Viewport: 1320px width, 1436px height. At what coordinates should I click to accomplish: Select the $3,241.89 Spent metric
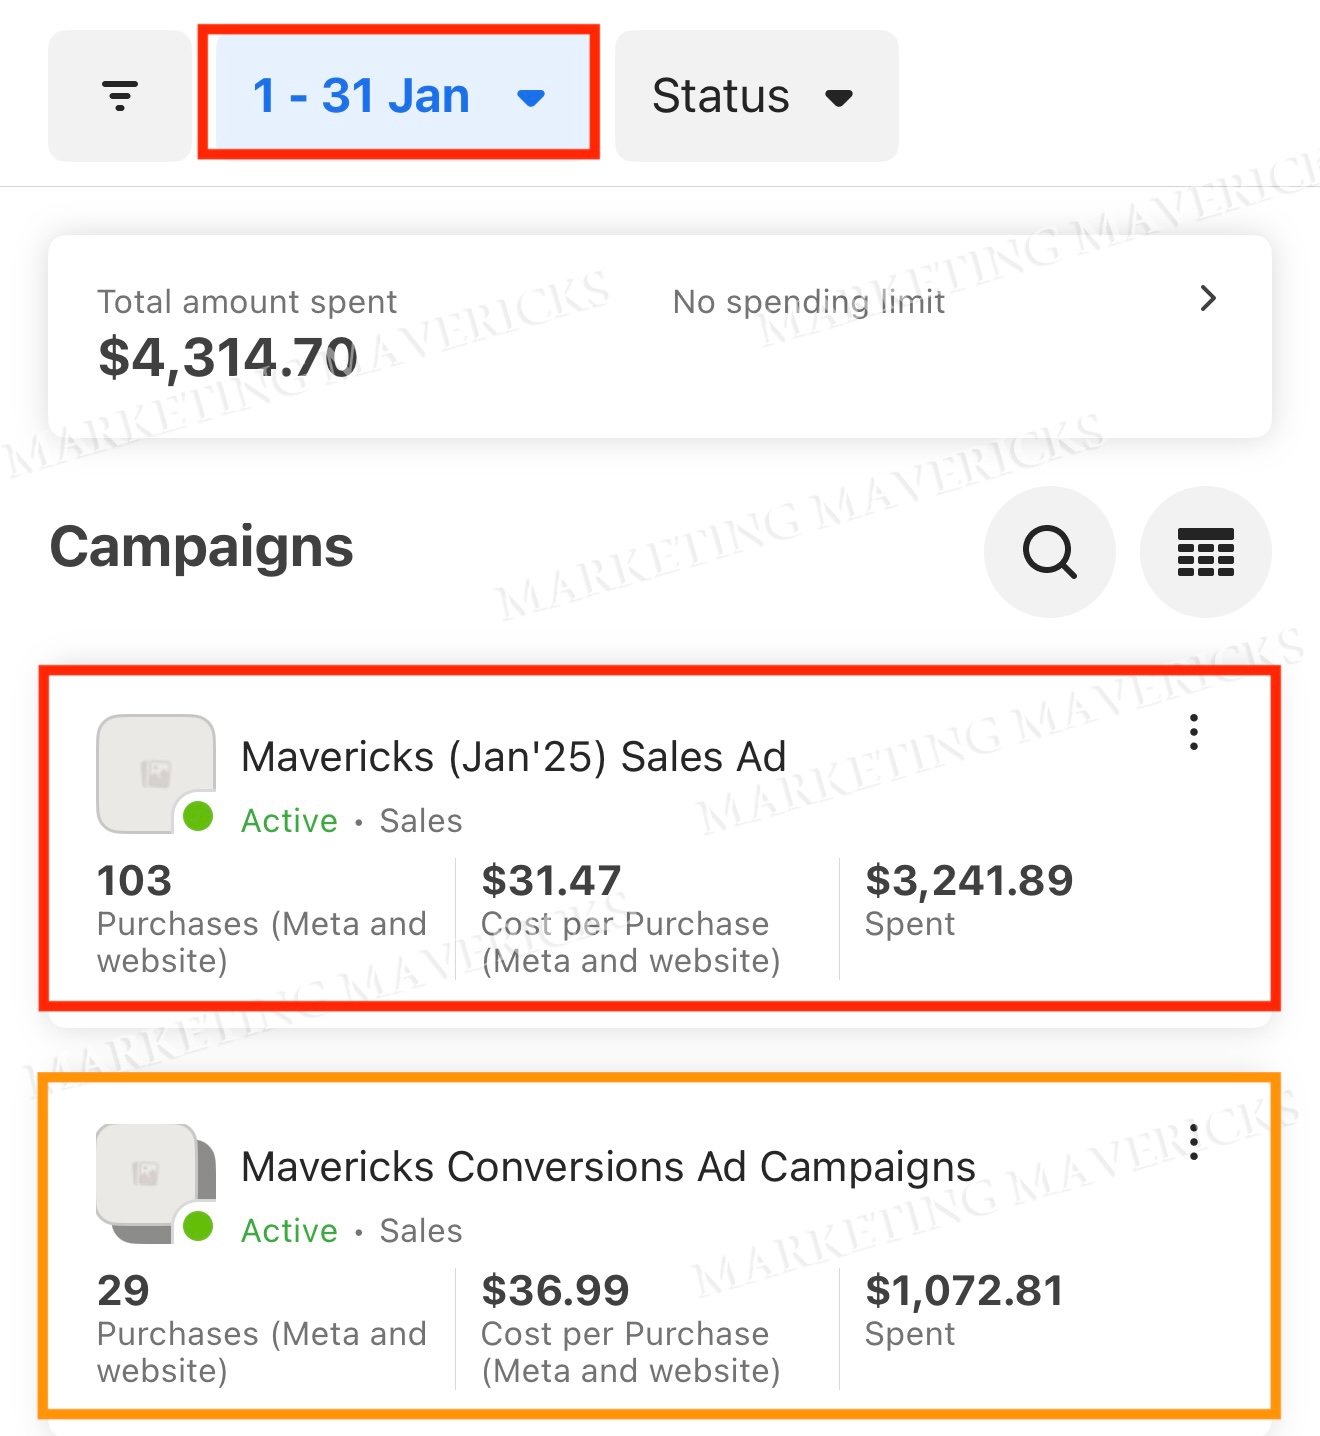(968, 898)
